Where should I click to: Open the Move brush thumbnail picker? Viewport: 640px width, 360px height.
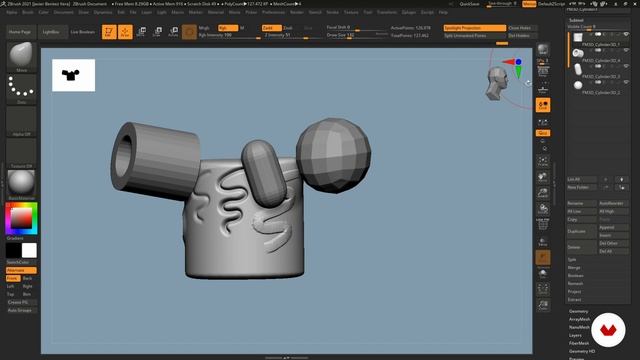21,57
